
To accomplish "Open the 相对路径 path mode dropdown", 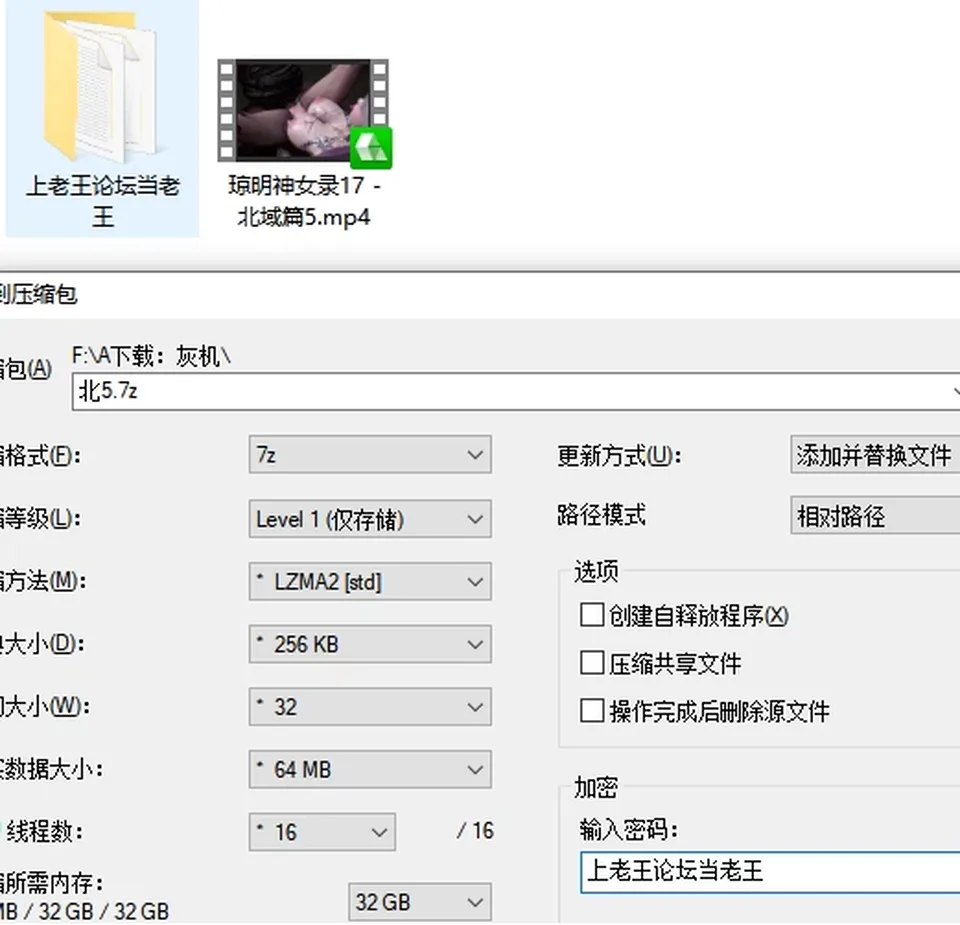I will [x=875, y=516].
